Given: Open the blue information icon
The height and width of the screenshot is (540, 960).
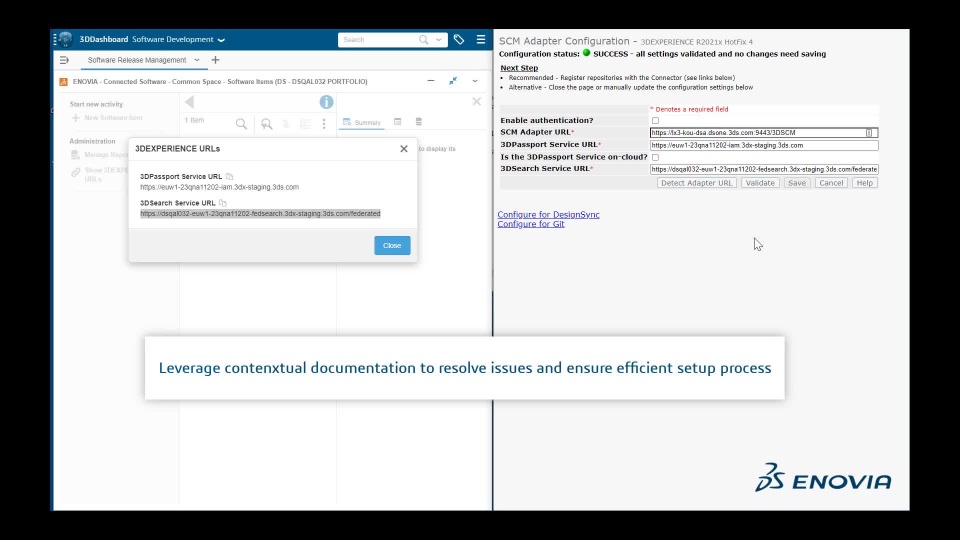Looking at the screenshot, I should 326,102.
